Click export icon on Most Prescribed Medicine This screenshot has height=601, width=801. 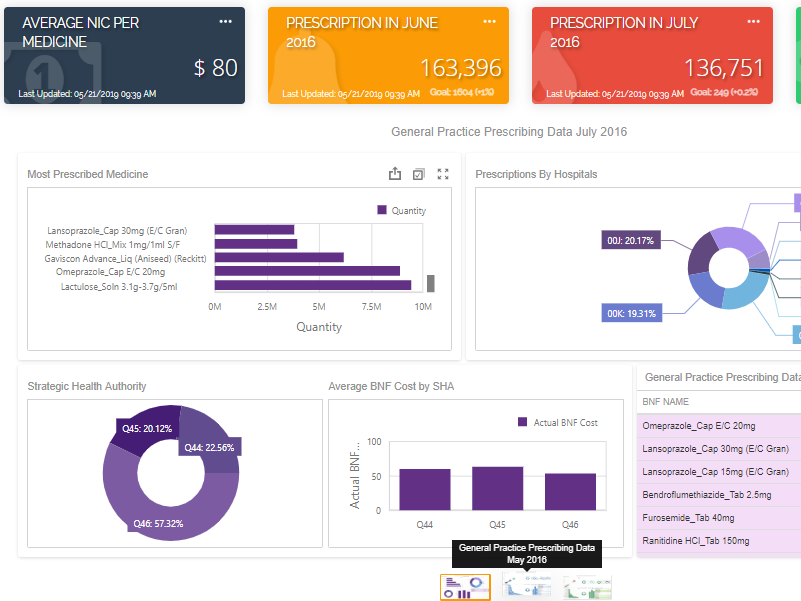(395, 174)
